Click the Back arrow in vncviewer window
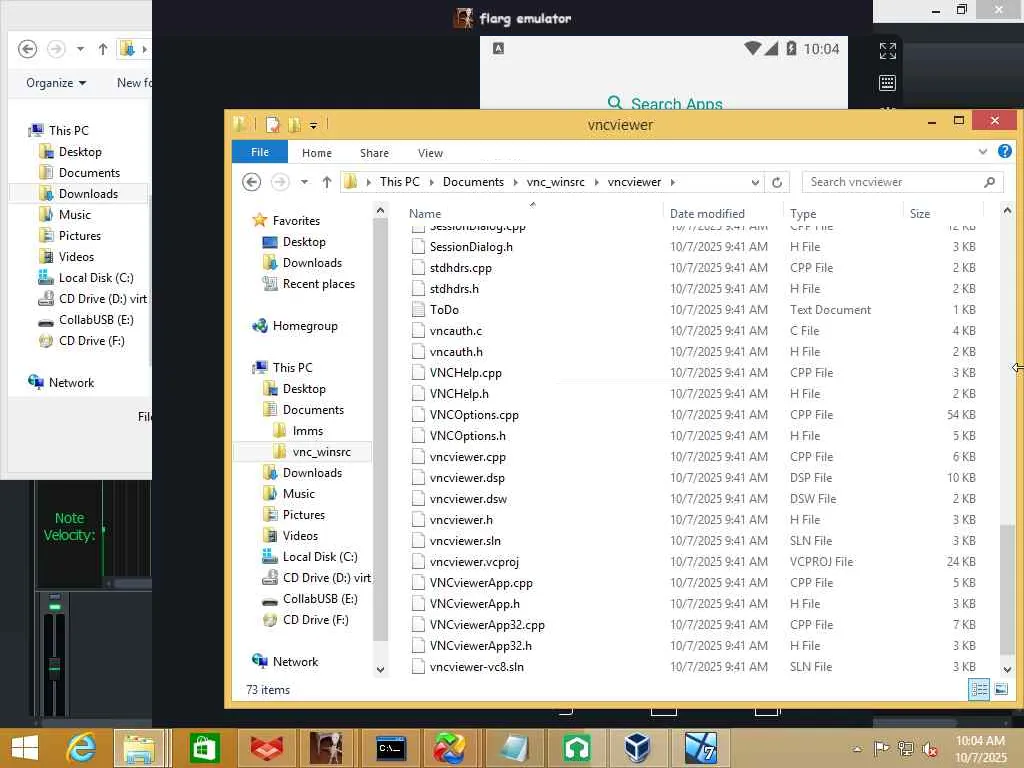This screenshot has width=1024, height=768. coord(251,182)
